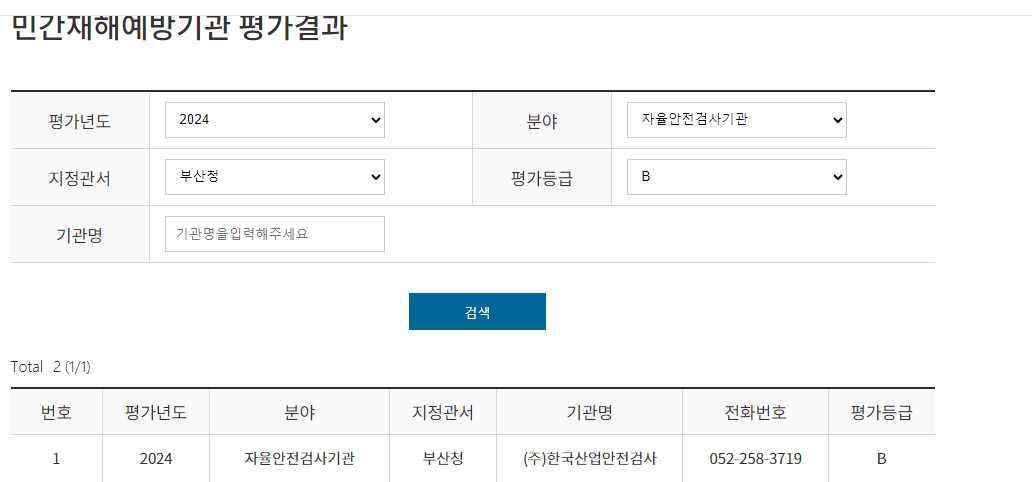Click the 지정관서 column header in results table
This screenshot has width=1032, height=482.
tap(443, 412)
